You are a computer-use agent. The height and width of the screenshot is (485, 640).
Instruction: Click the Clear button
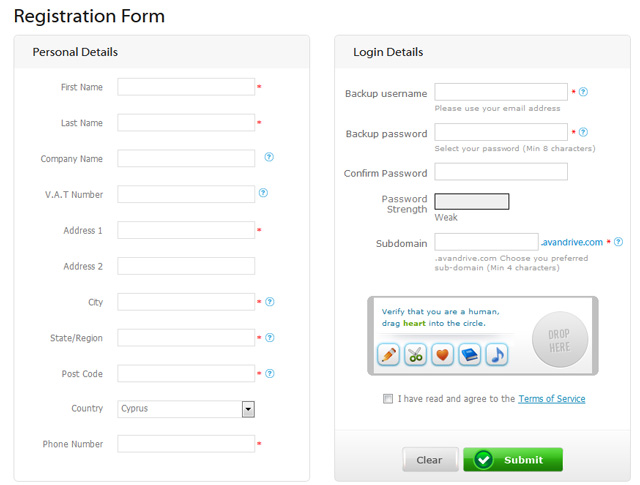[x=430, y=460]
